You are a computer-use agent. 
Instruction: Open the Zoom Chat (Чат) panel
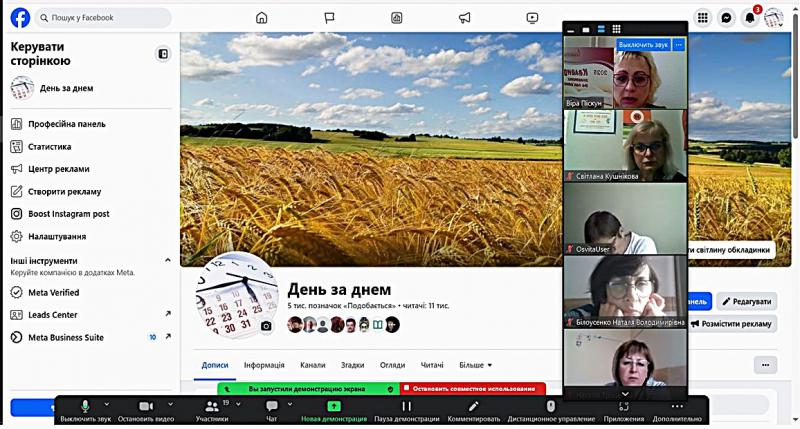271,411
